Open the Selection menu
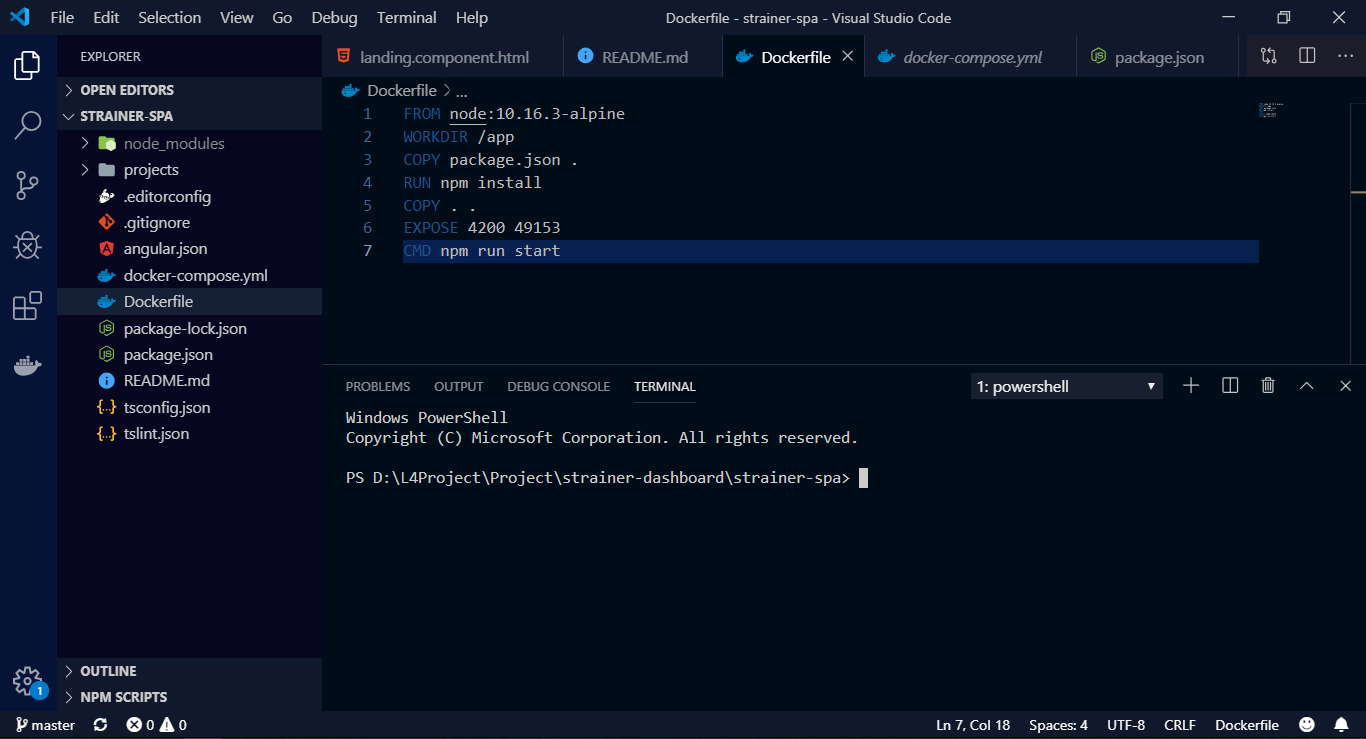This screenshot has width=1366, height=739. coord(169,17)
